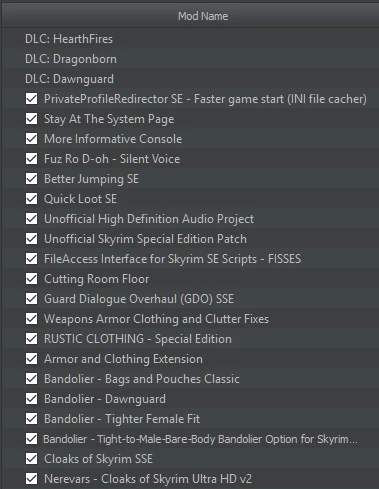This screenshot has height=489, width=379.
Task: Disable Fuz Ro D-oh Silent Voice
Action: click(32, 159)
